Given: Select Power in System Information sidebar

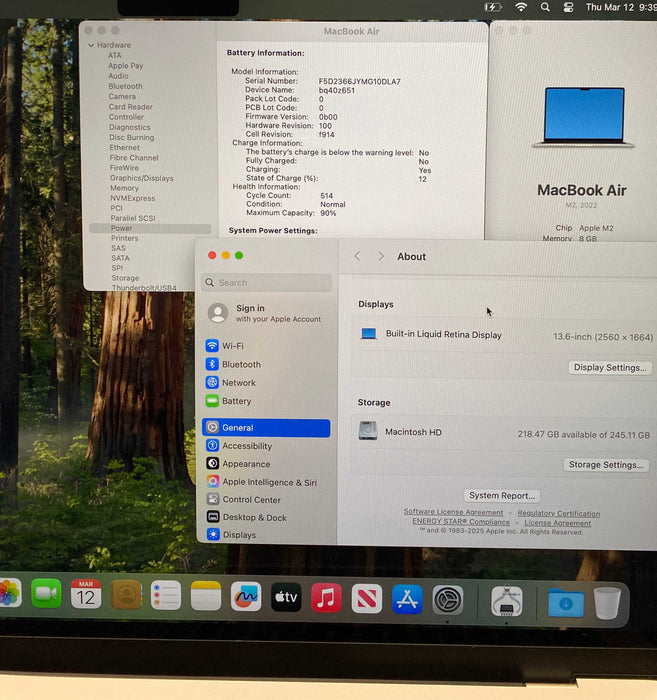Looking at the screenshot, I should (150, 228).
